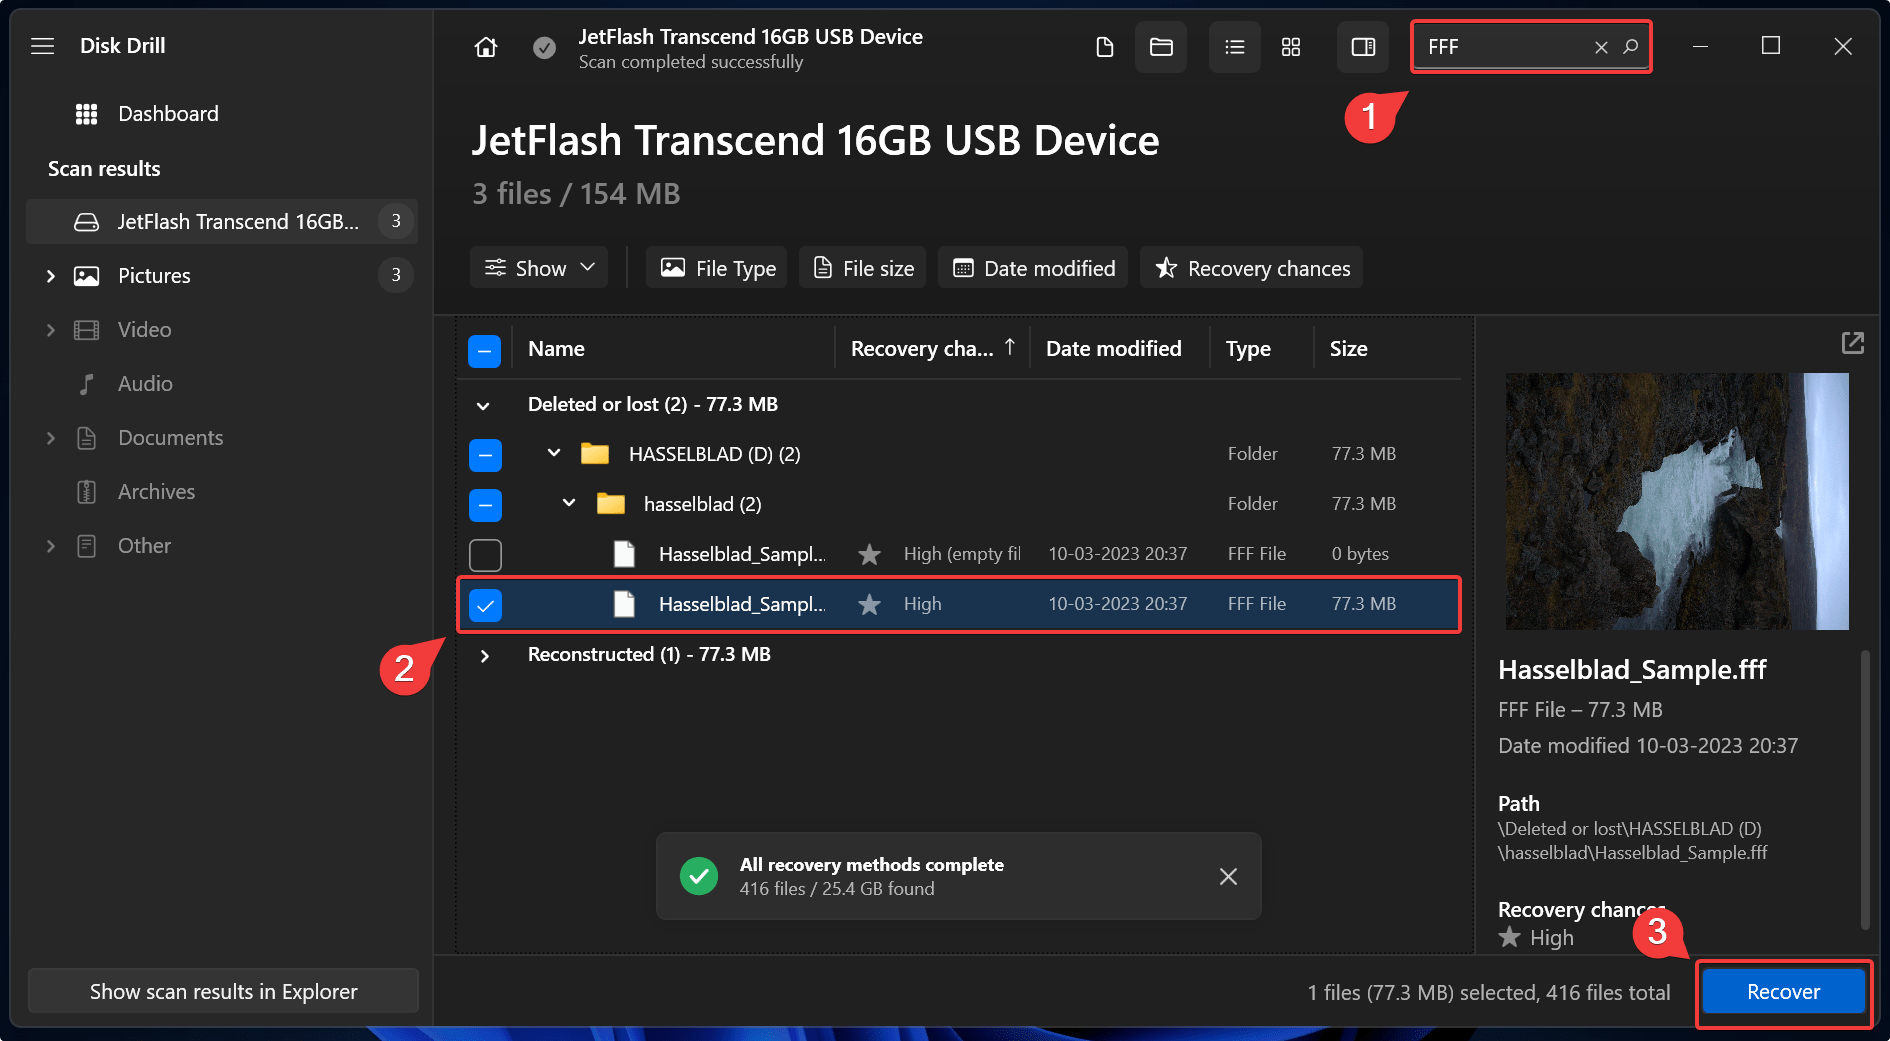This screenshot has height=1041, width=1890.
Task: Clear the FFF search text
Action: tap(1601, 47)
